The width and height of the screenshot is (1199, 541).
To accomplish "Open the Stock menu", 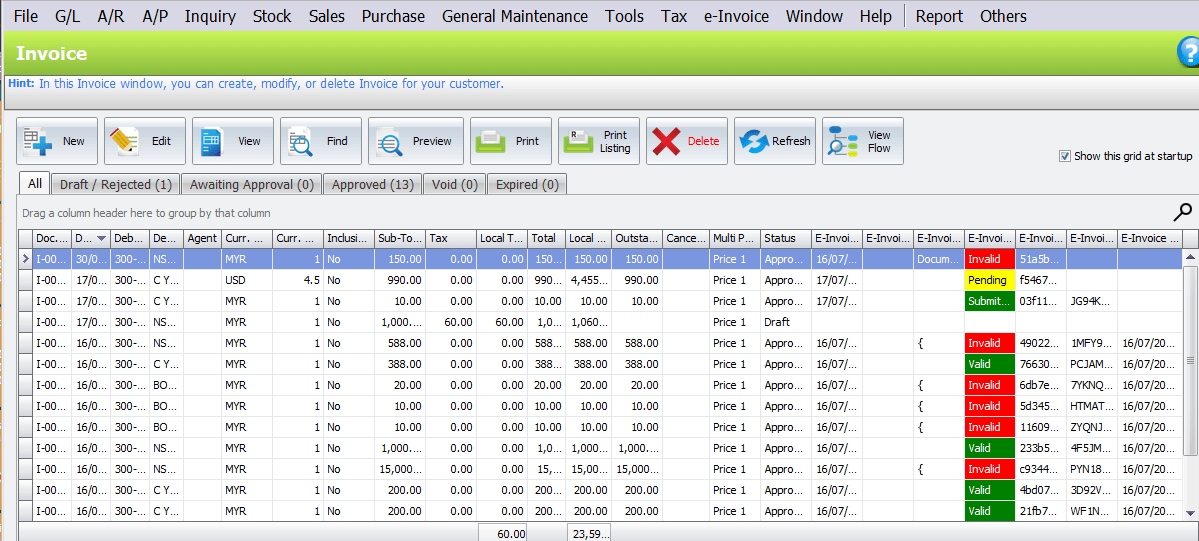I will pyautogui.click(x=272, y=16).
